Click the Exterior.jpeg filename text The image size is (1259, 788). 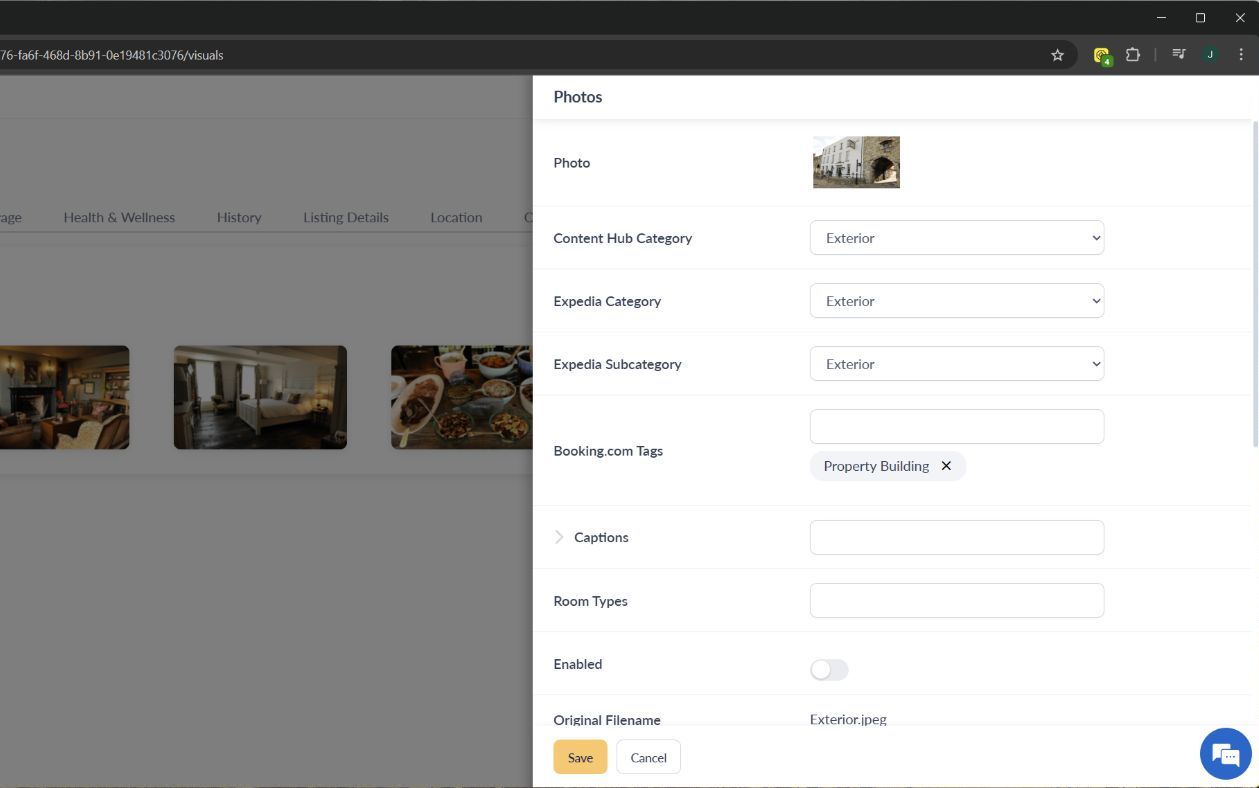pos(848,719)
